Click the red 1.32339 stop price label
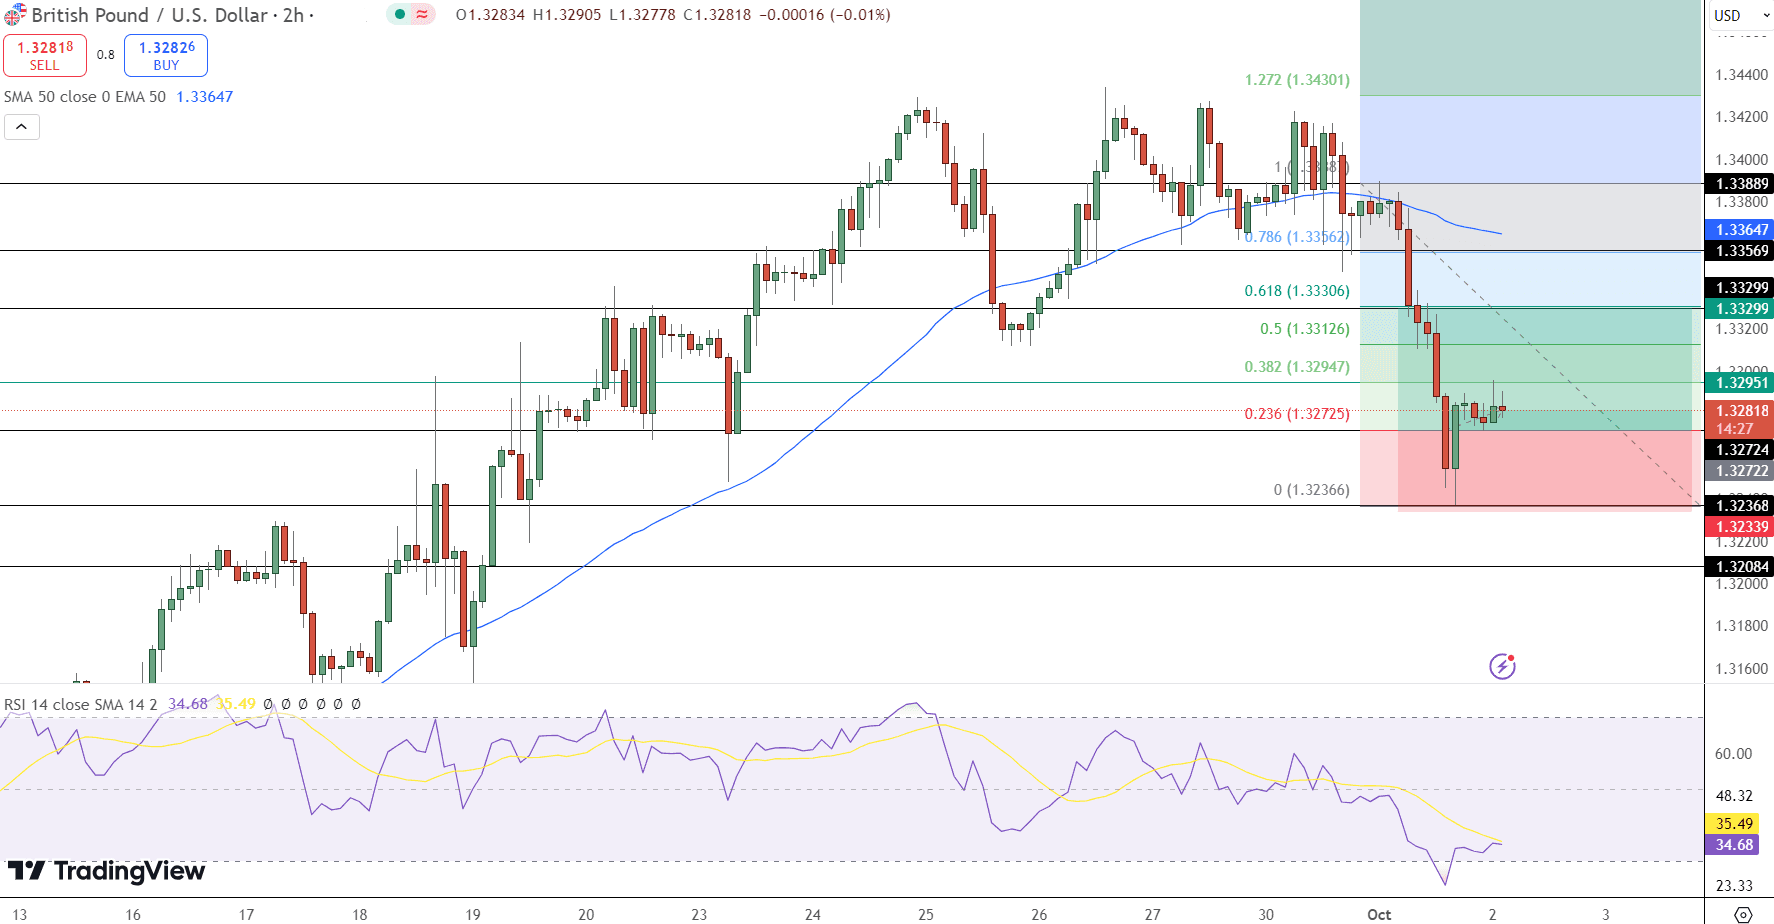 click(1741, 527)
